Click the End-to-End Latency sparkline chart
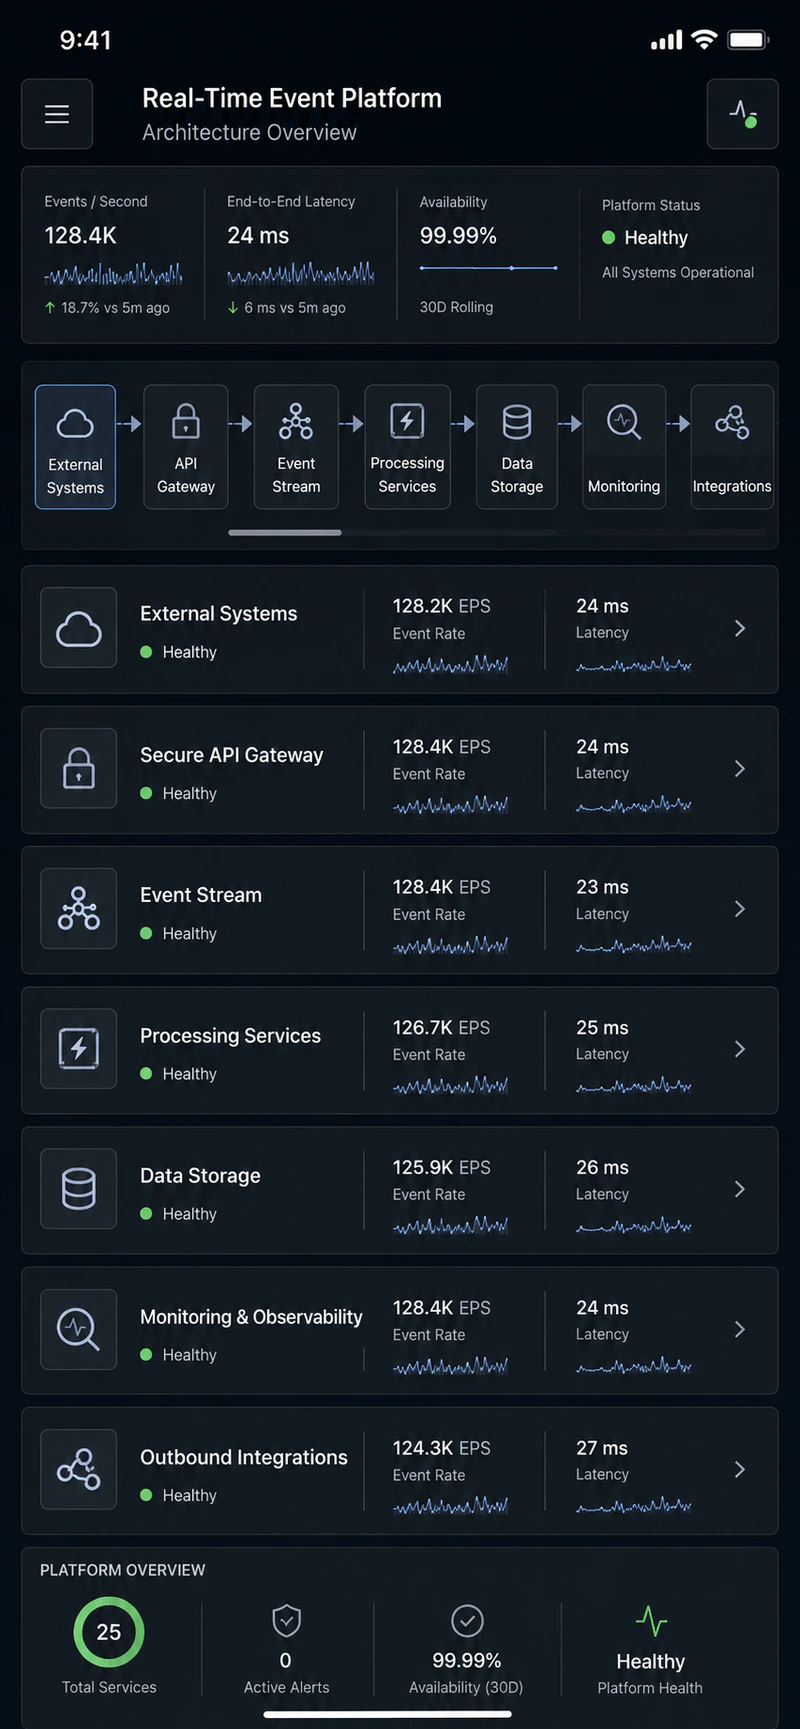Viewport: 800px width, 1729px height. (301, 273)
